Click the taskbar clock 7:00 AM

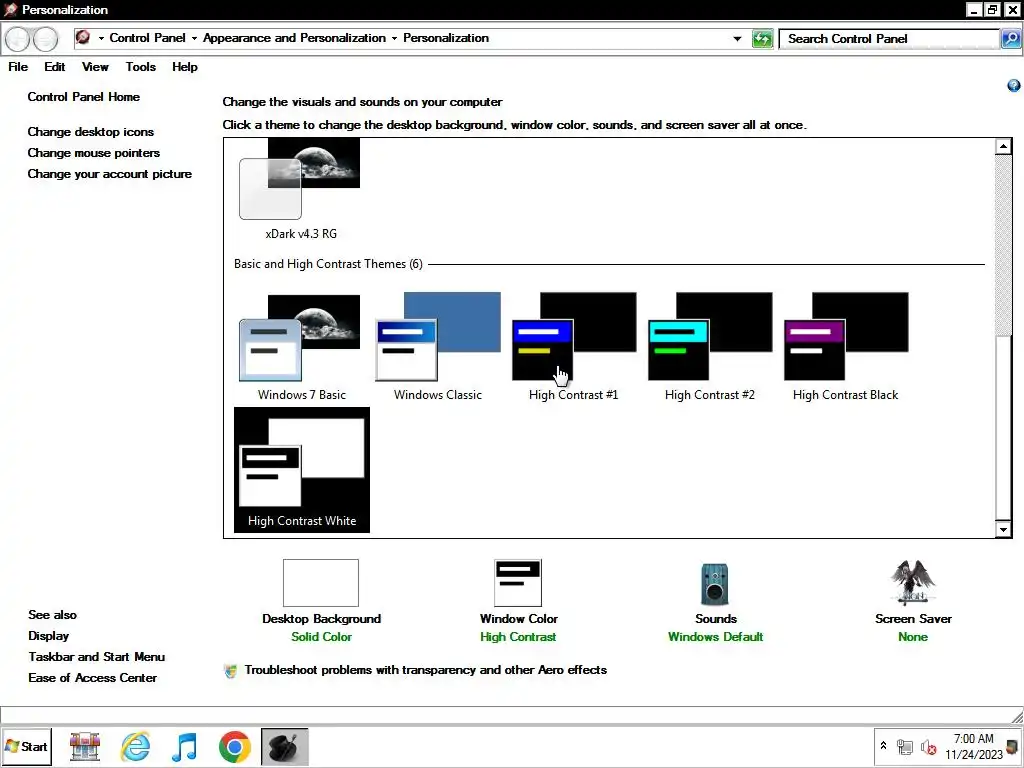point(974,739)
